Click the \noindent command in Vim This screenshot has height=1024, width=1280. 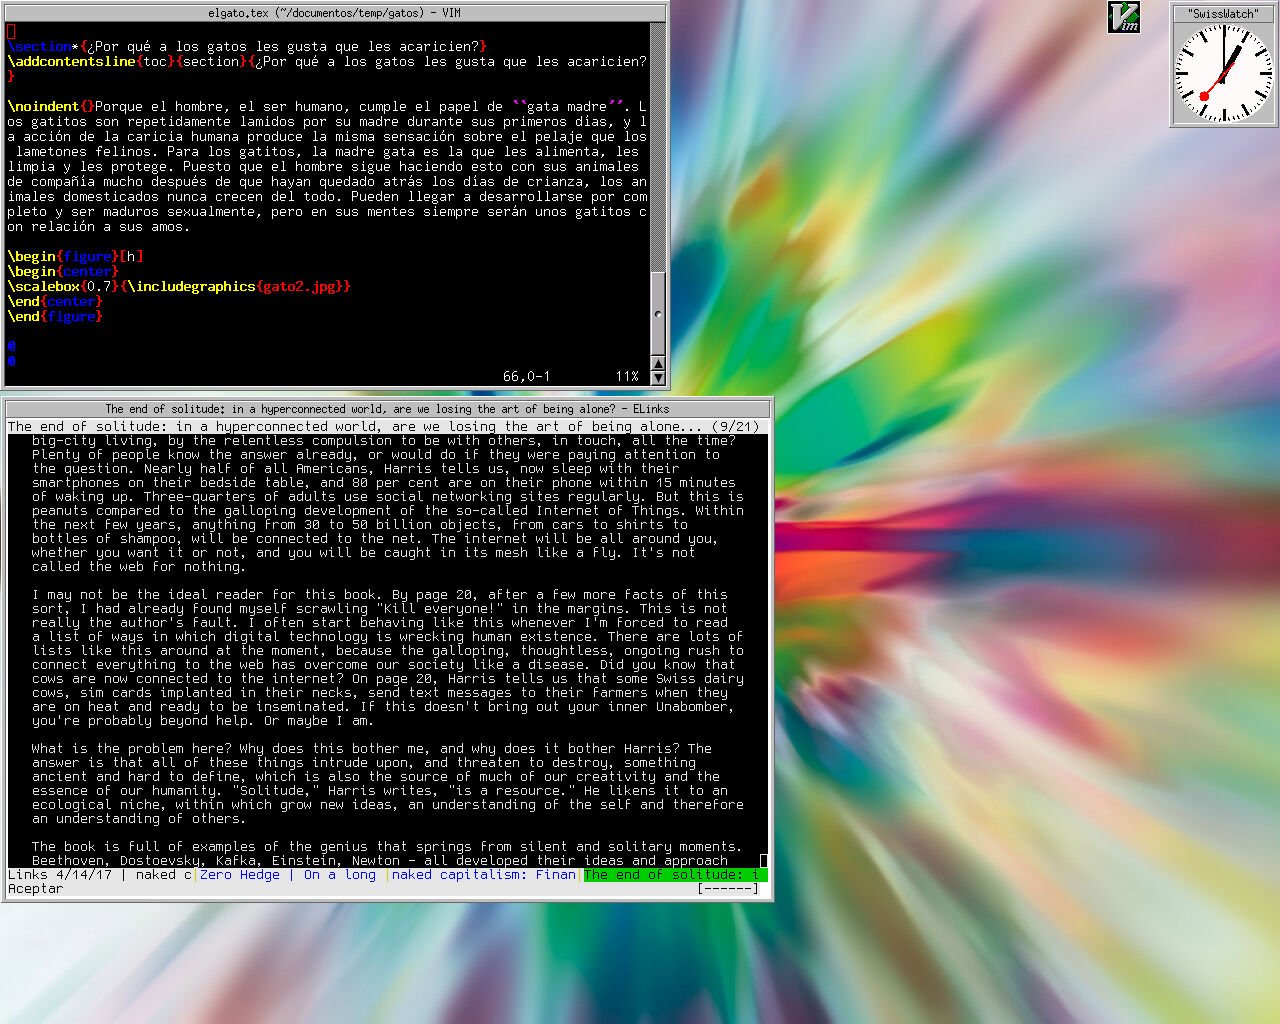pyautogui.click(x=43, y=107)
